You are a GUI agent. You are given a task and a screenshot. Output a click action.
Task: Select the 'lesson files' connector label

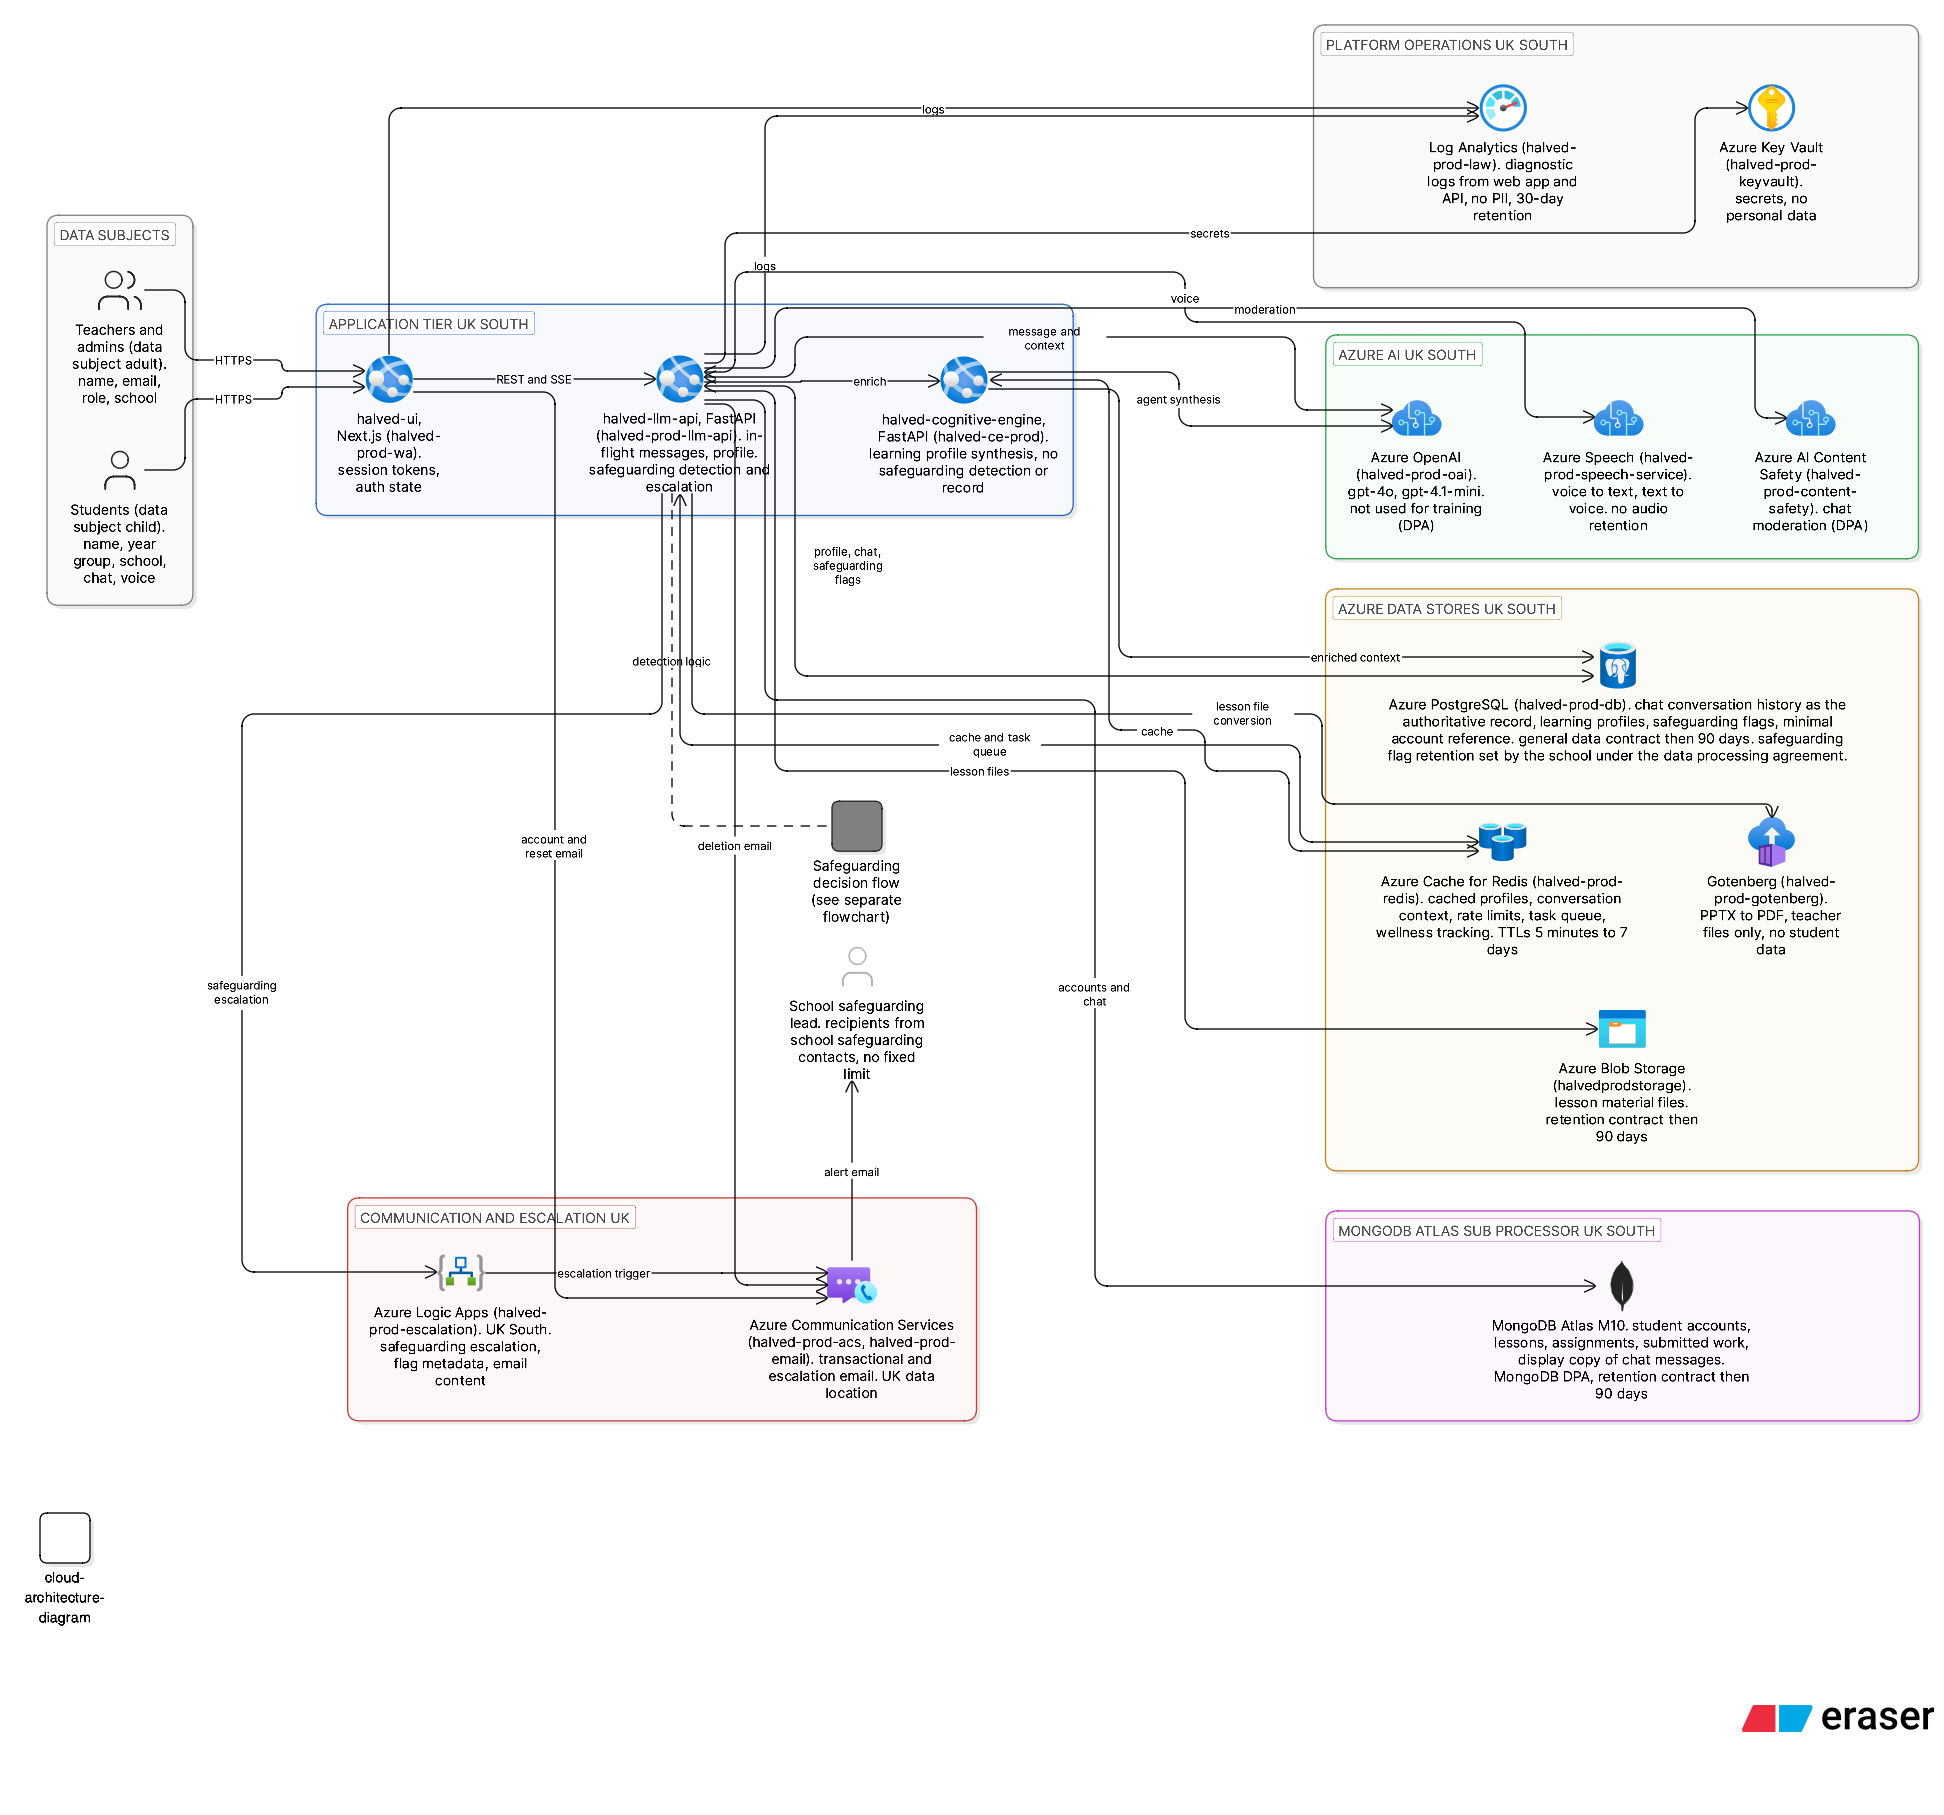(x=979, y=772)
